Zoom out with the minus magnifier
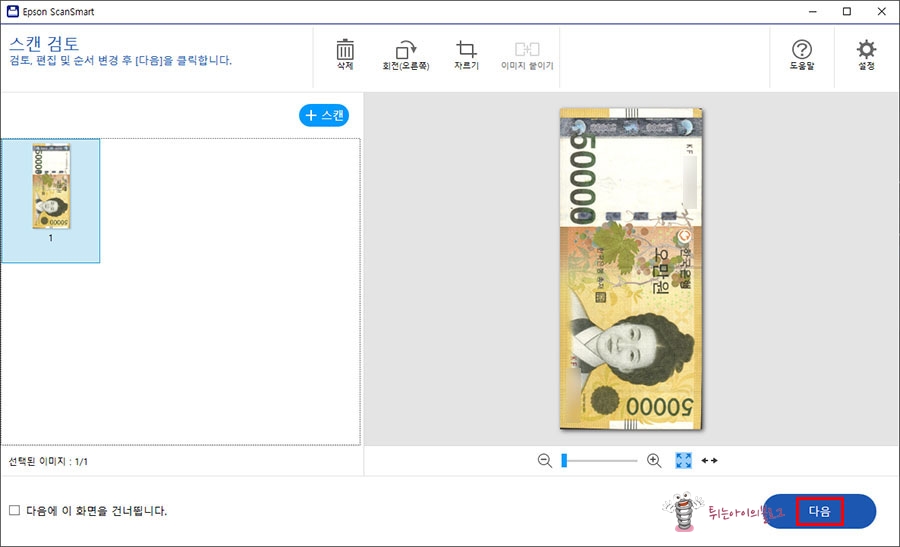The image size is (900, 547). (545, 460)
